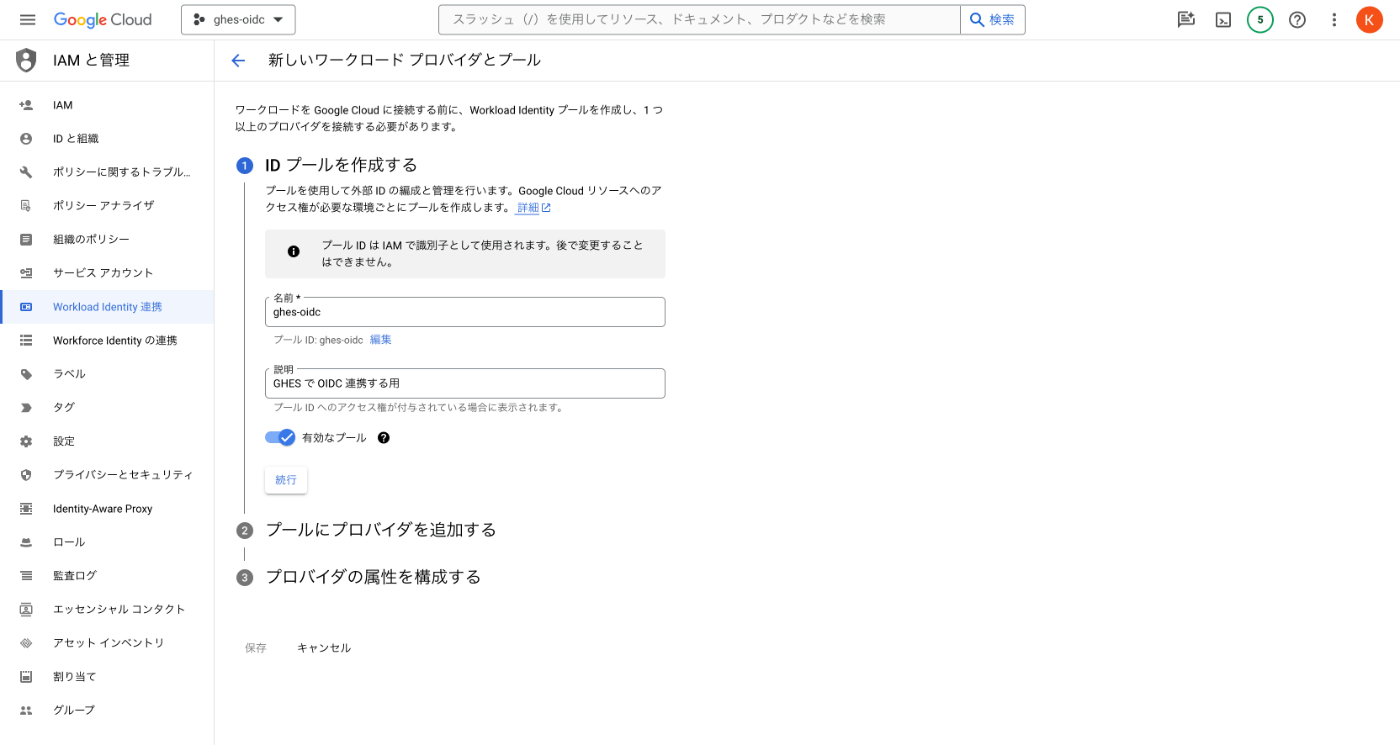Screen dimensions: 1400x745
Task: Click the info icon in the pool ID notice
Action: (293, 252)
